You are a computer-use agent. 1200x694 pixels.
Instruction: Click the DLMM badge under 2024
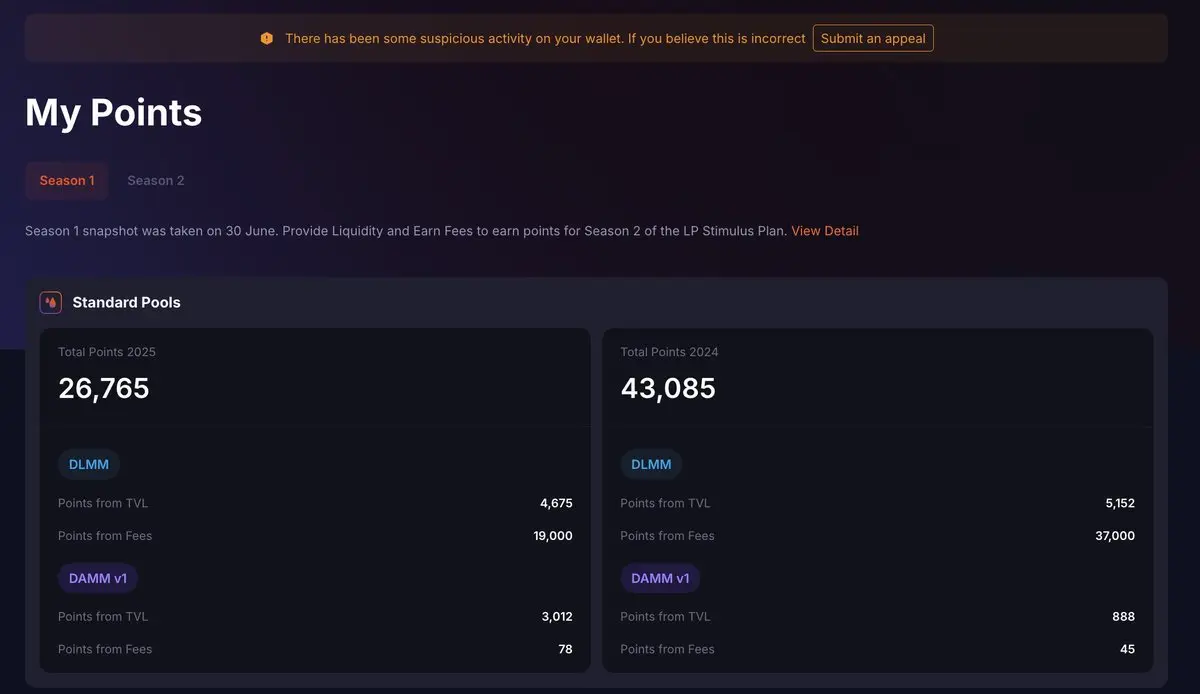click(651, 464)
